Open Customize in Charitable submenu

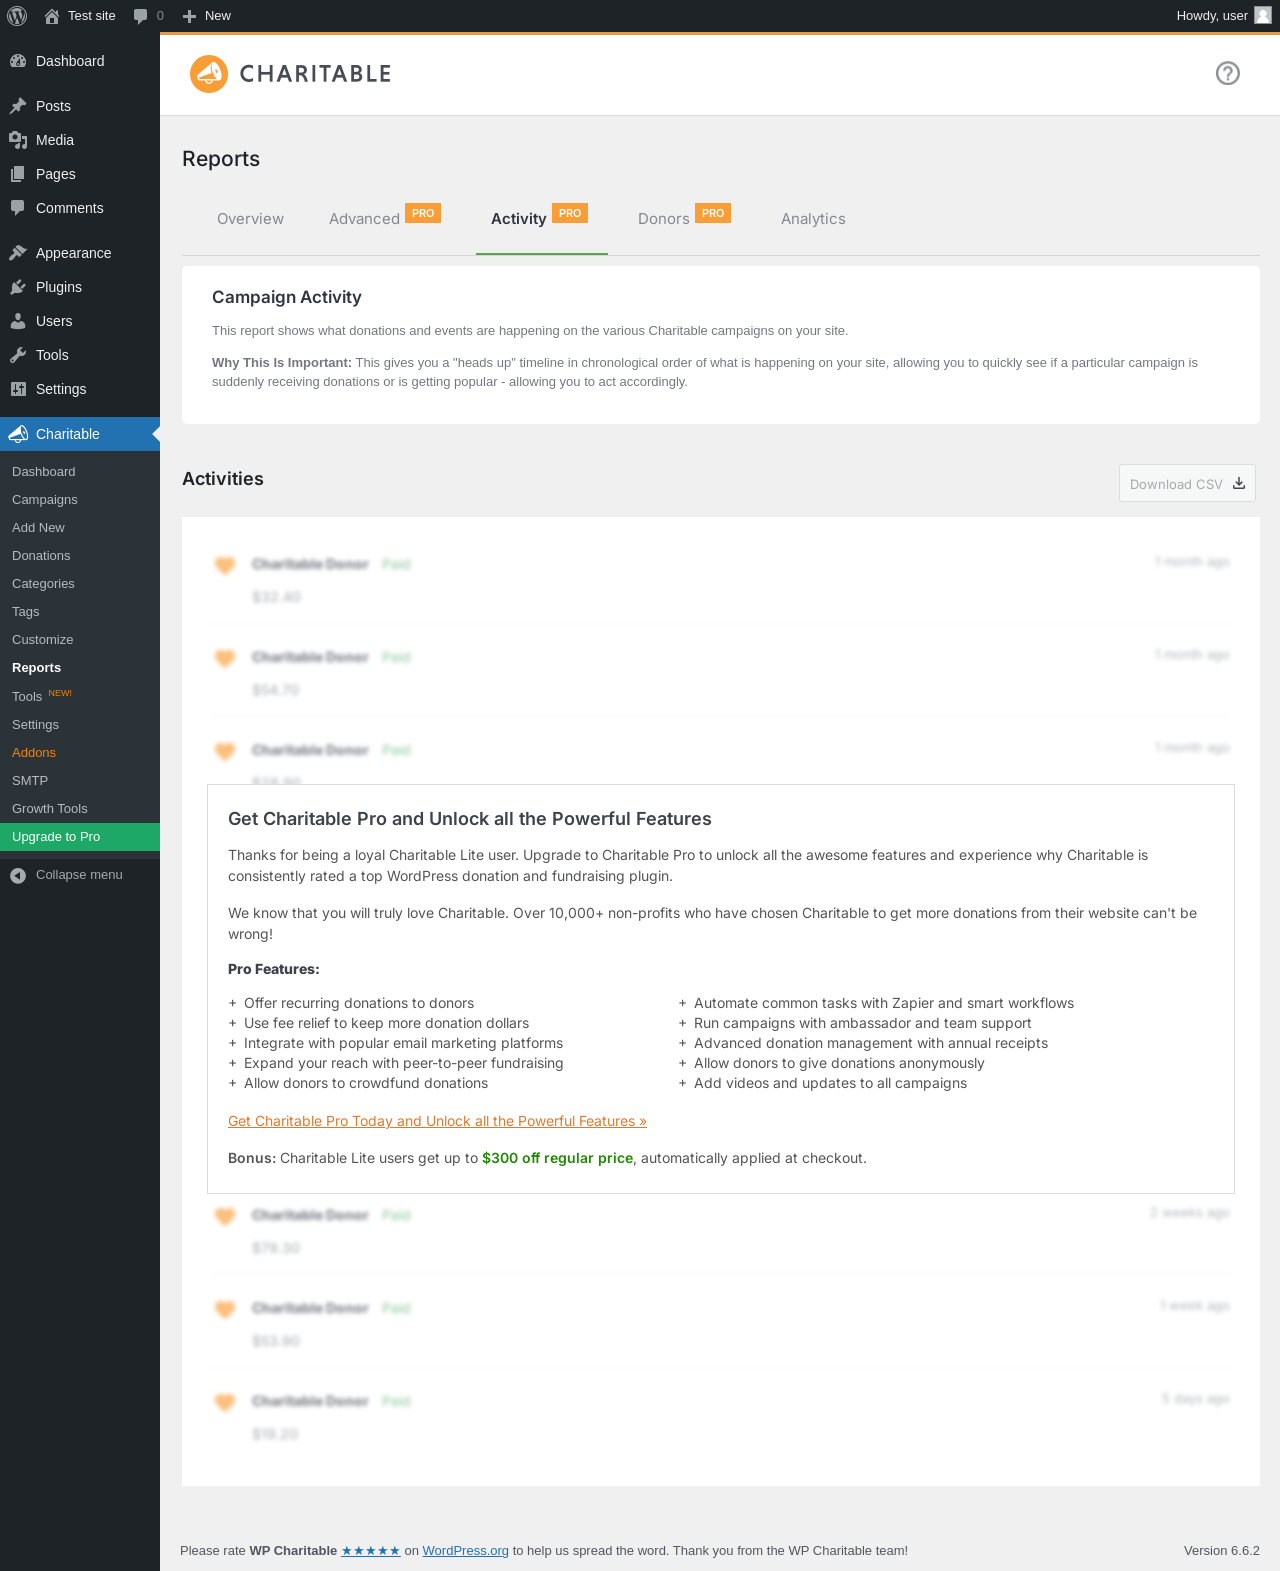pos(80,640)
